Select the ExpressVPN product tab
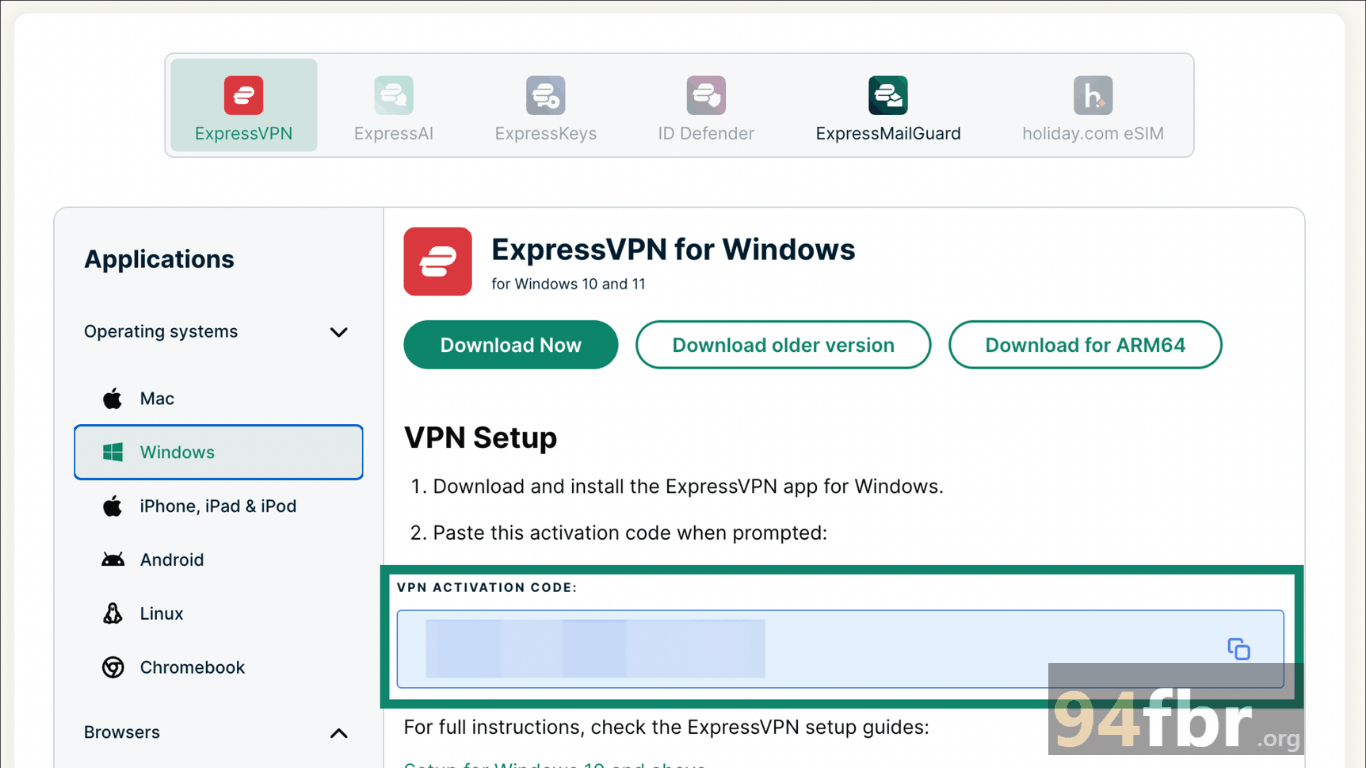The width and height of the screenshot is (1366, 768). pos(244,105)
